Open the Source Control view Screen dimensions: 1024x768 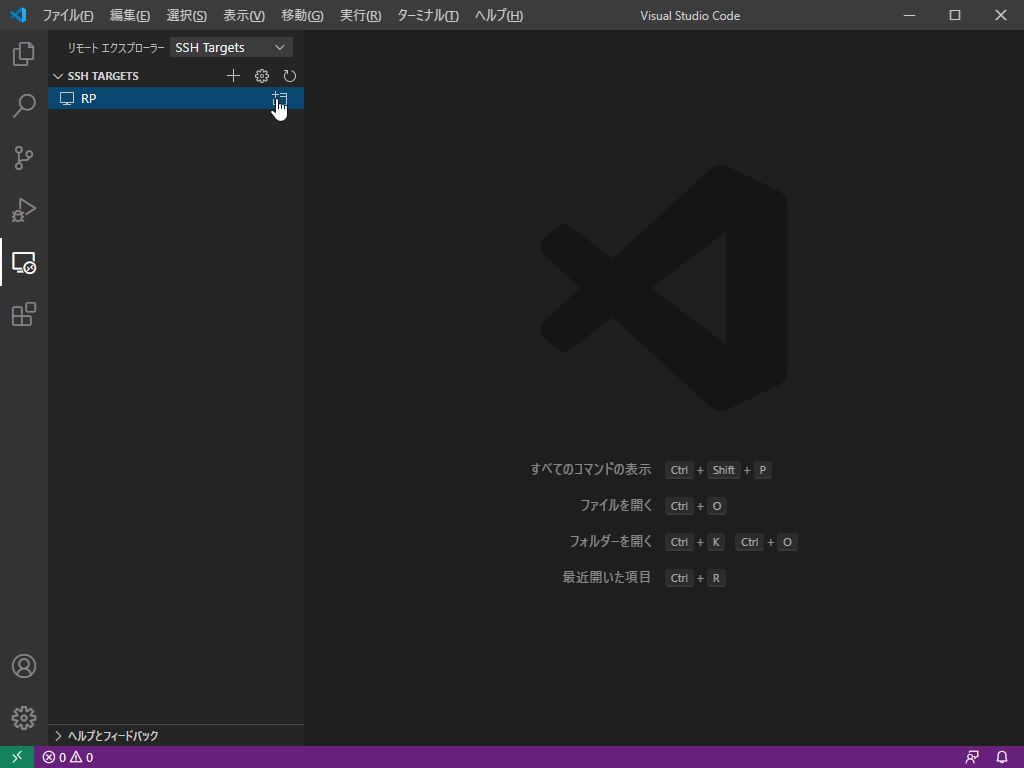click(x=24, y=157)
